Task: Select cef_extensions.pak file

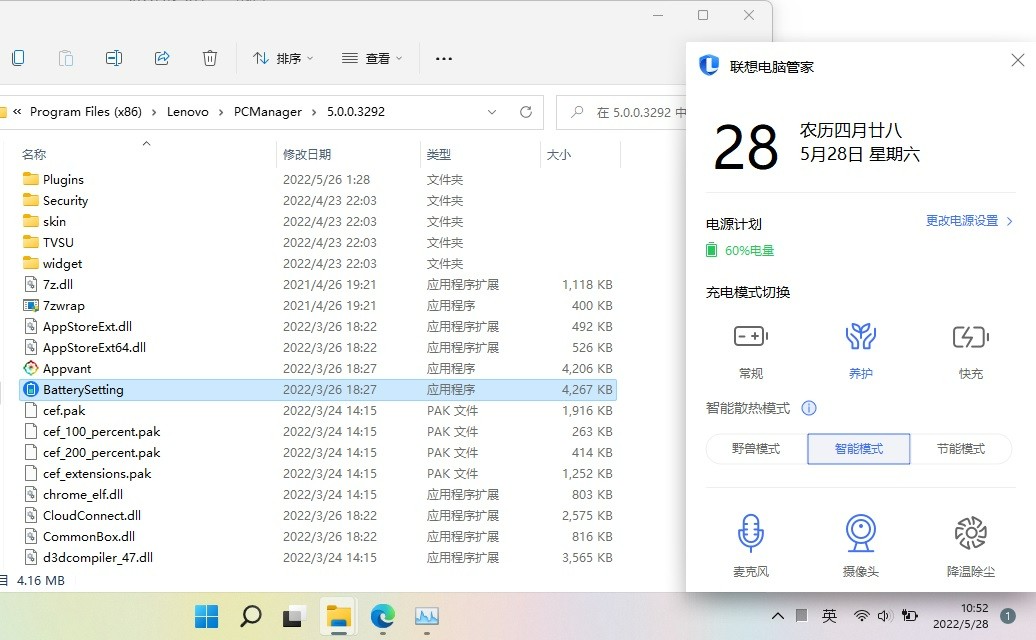Action: coord(97,474)
